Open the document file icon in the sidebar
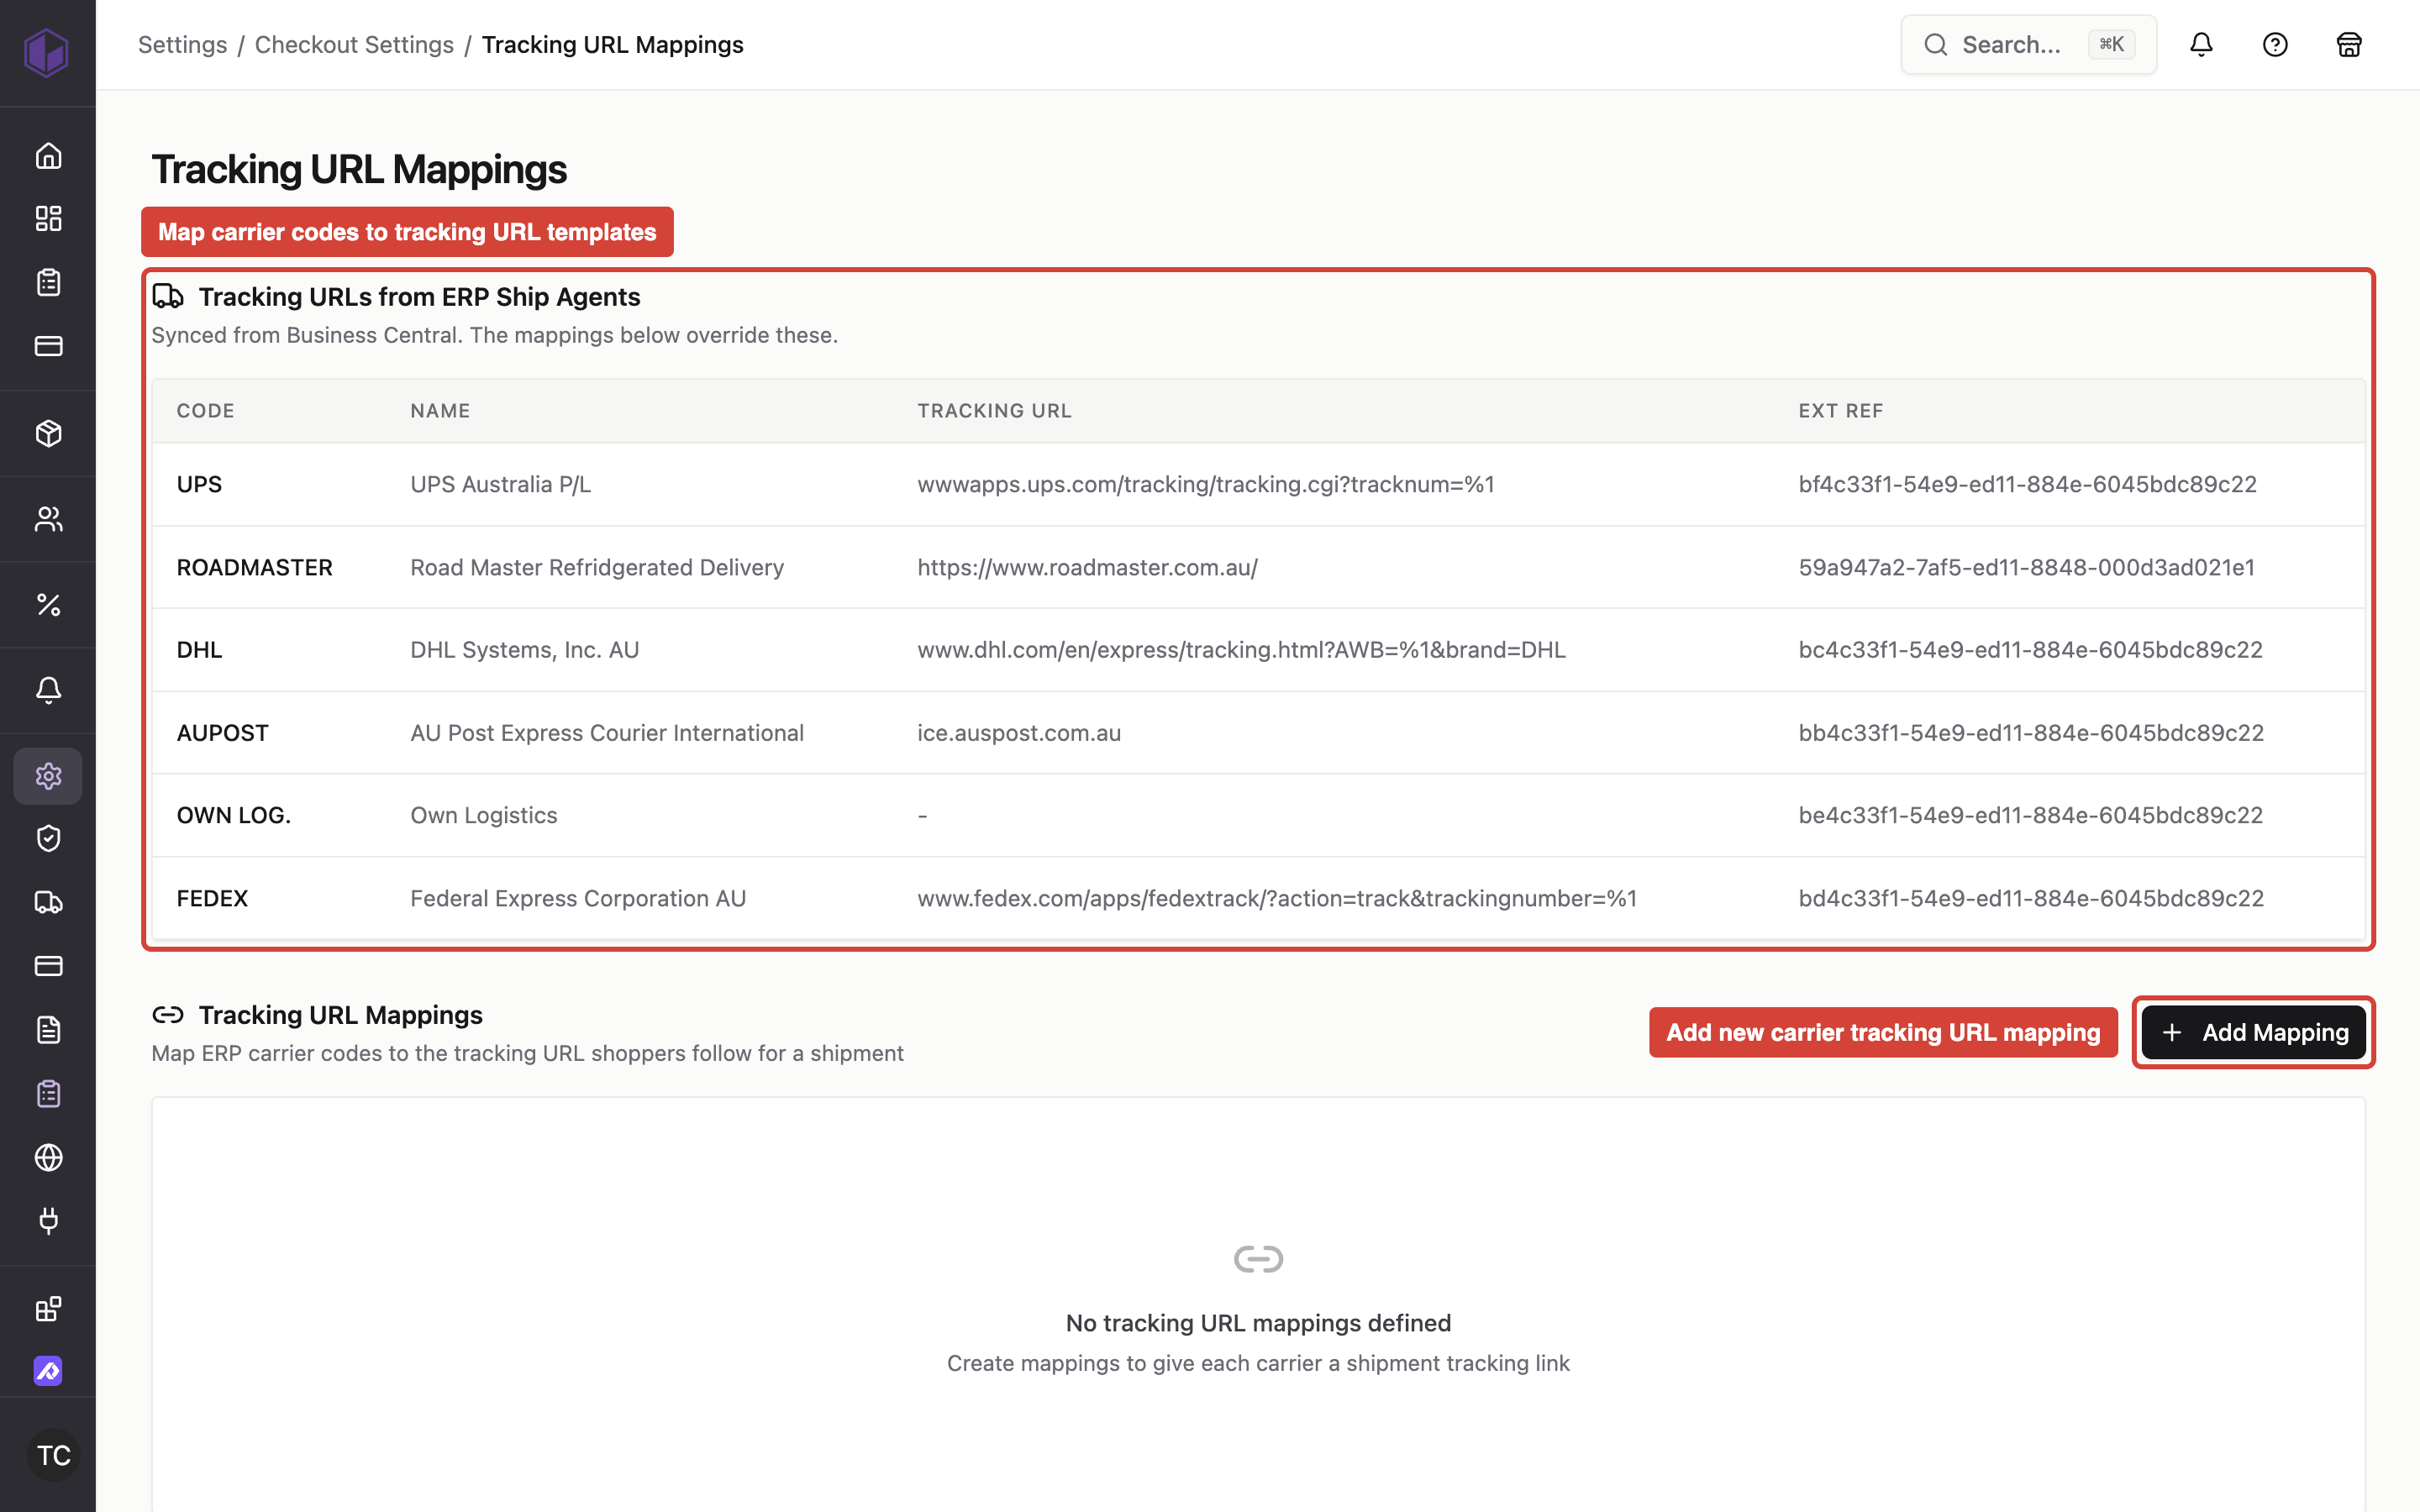The height and width of the screenshot is (1512, 2420). point(48,1030)
